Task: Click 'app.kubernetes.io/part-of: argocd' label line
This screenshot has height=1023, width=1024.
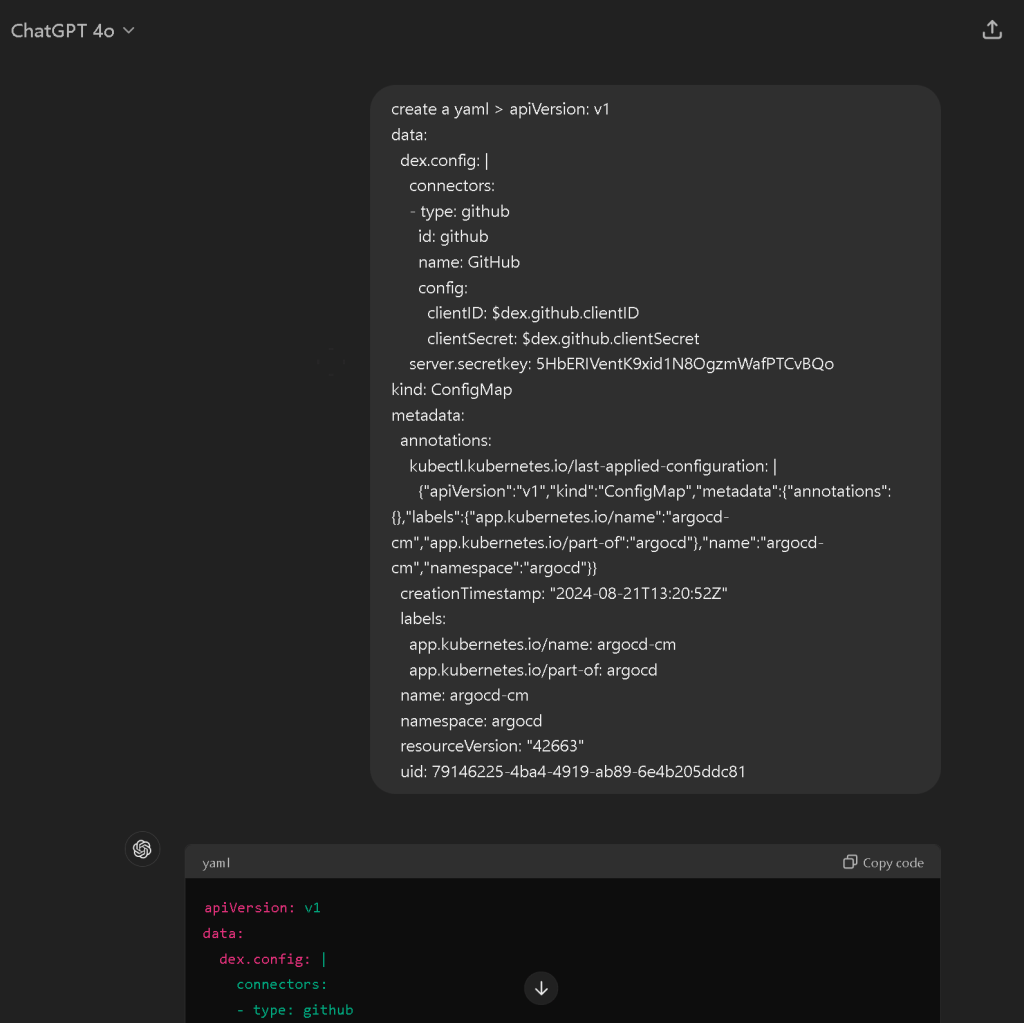Action: [x=533, y=670]
